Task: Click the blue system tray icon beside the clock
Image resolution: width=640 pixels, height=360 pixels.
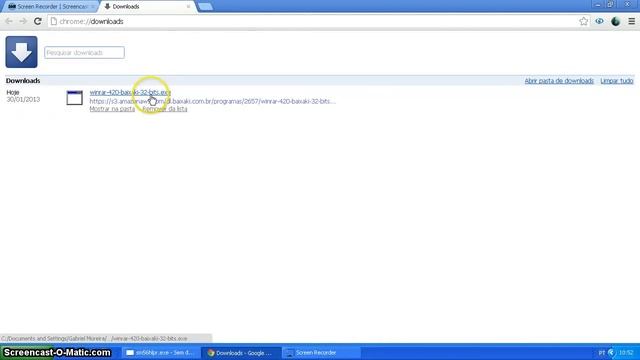Action: pos(611,353)
